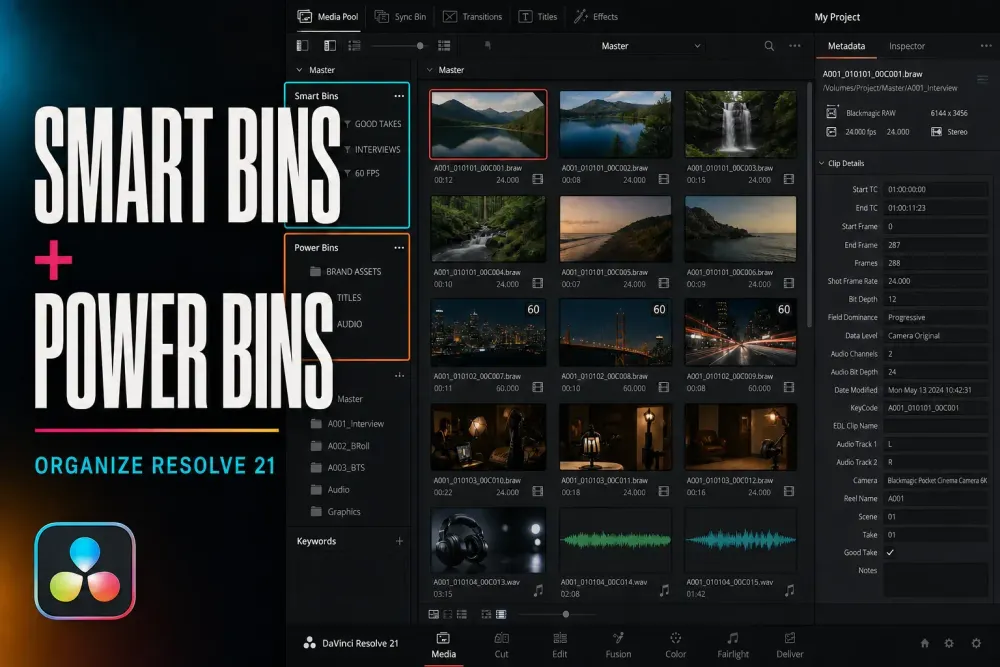
Task: Collapse the Master tree in sidebar
Action: [x=299, y=70]
